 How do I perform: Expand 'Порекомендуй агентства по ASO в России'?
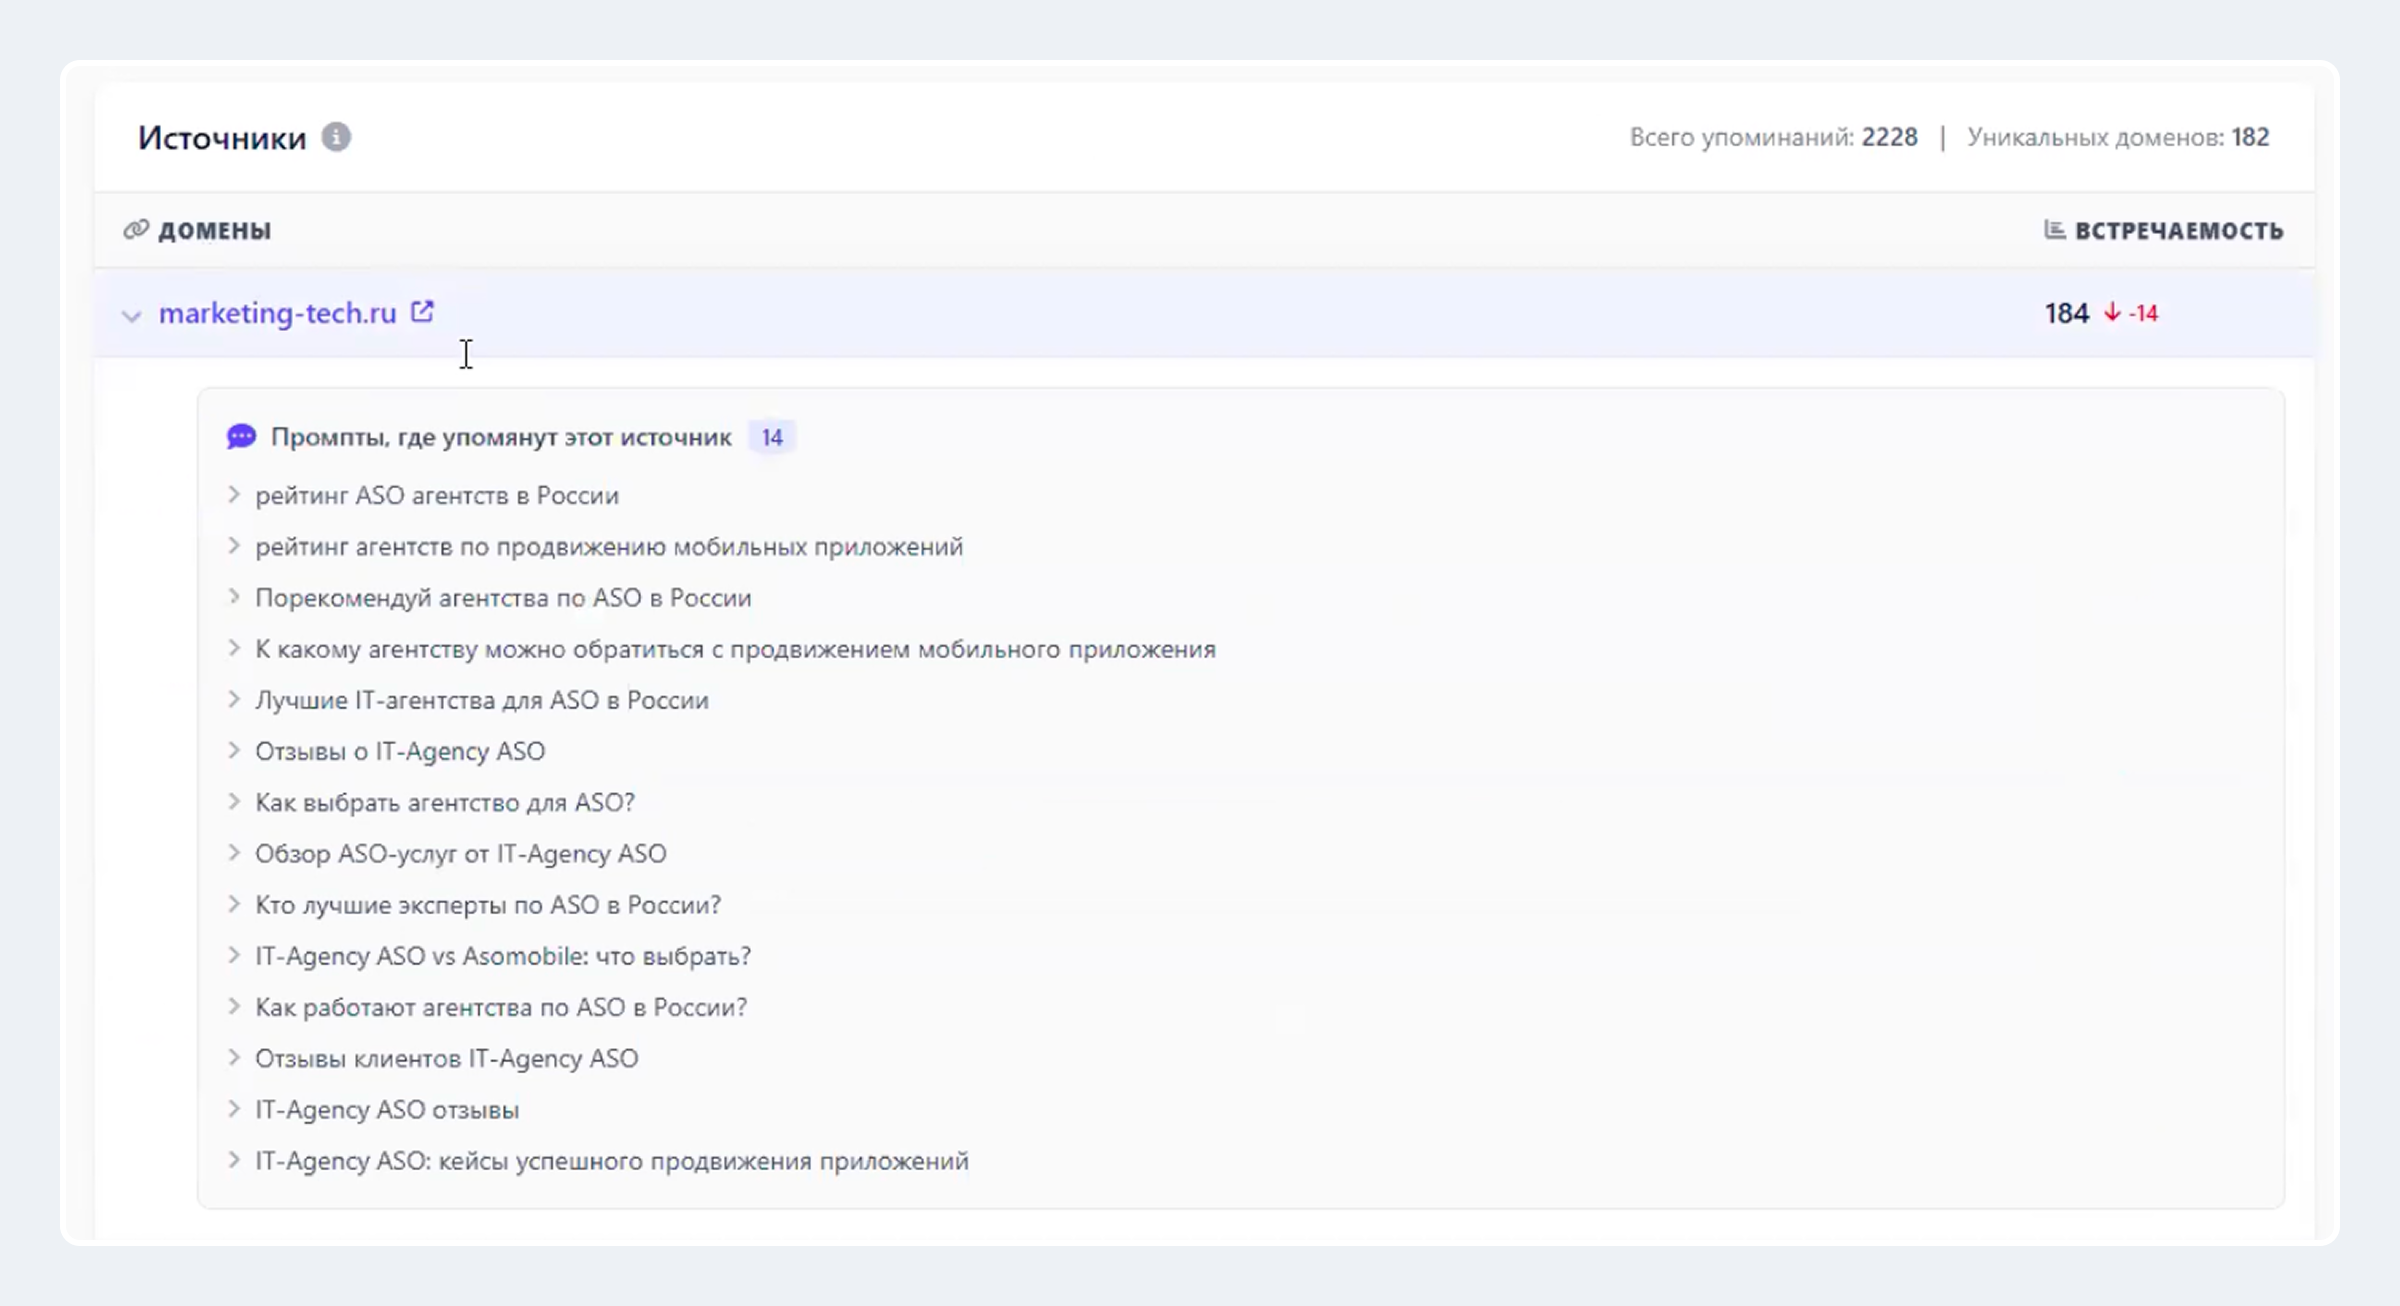click(234, 597)
